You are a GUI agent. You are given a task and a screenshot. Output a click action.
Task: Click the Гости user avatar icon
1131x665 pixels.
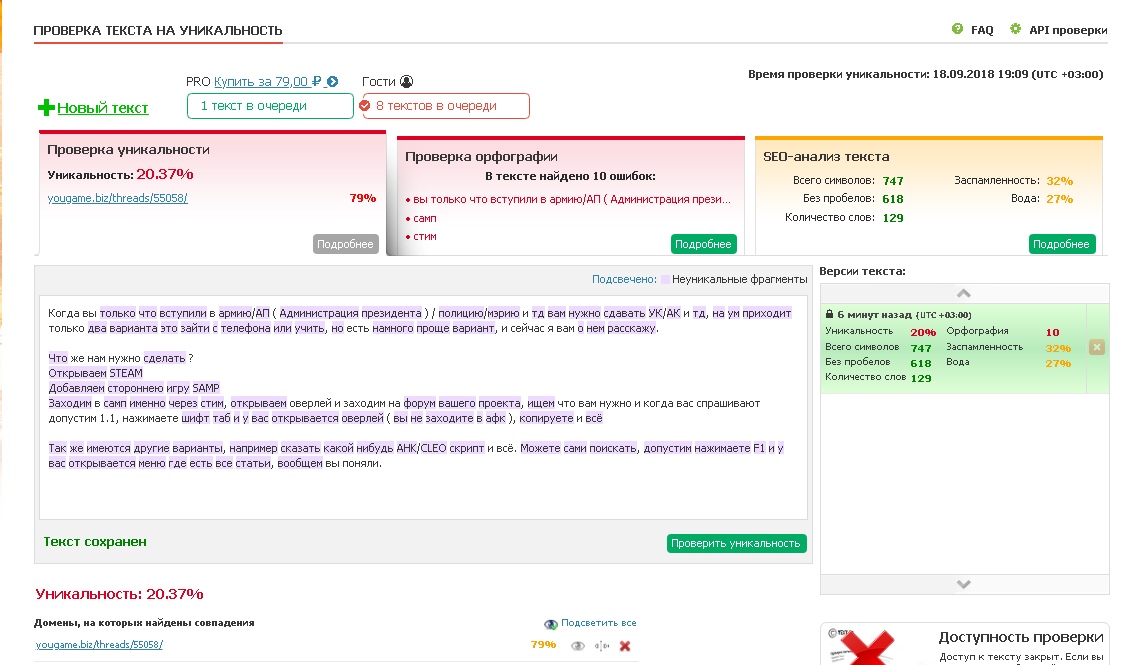tap(406, 82)
